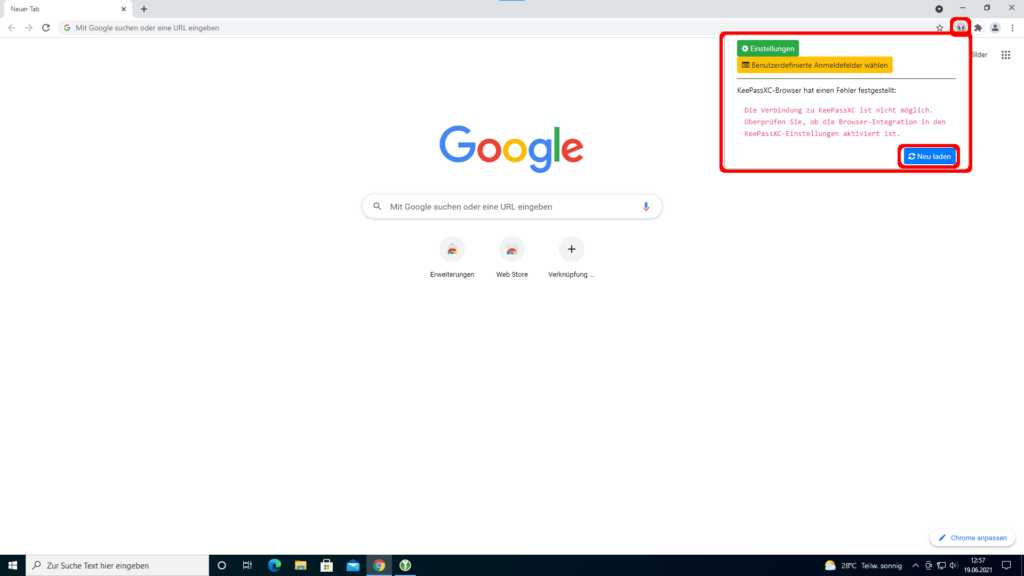Switch to Chrome on the taskbar

click(x=379, y=566)
